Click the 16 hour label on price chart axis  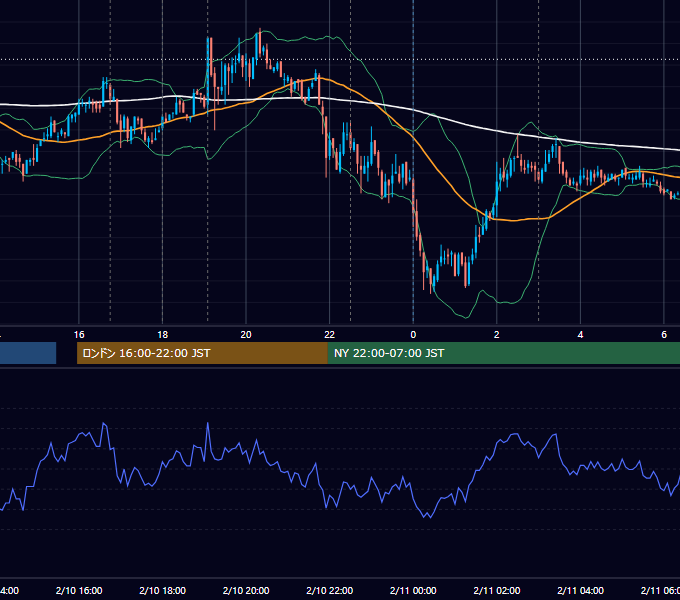click(x=79, y=335)
